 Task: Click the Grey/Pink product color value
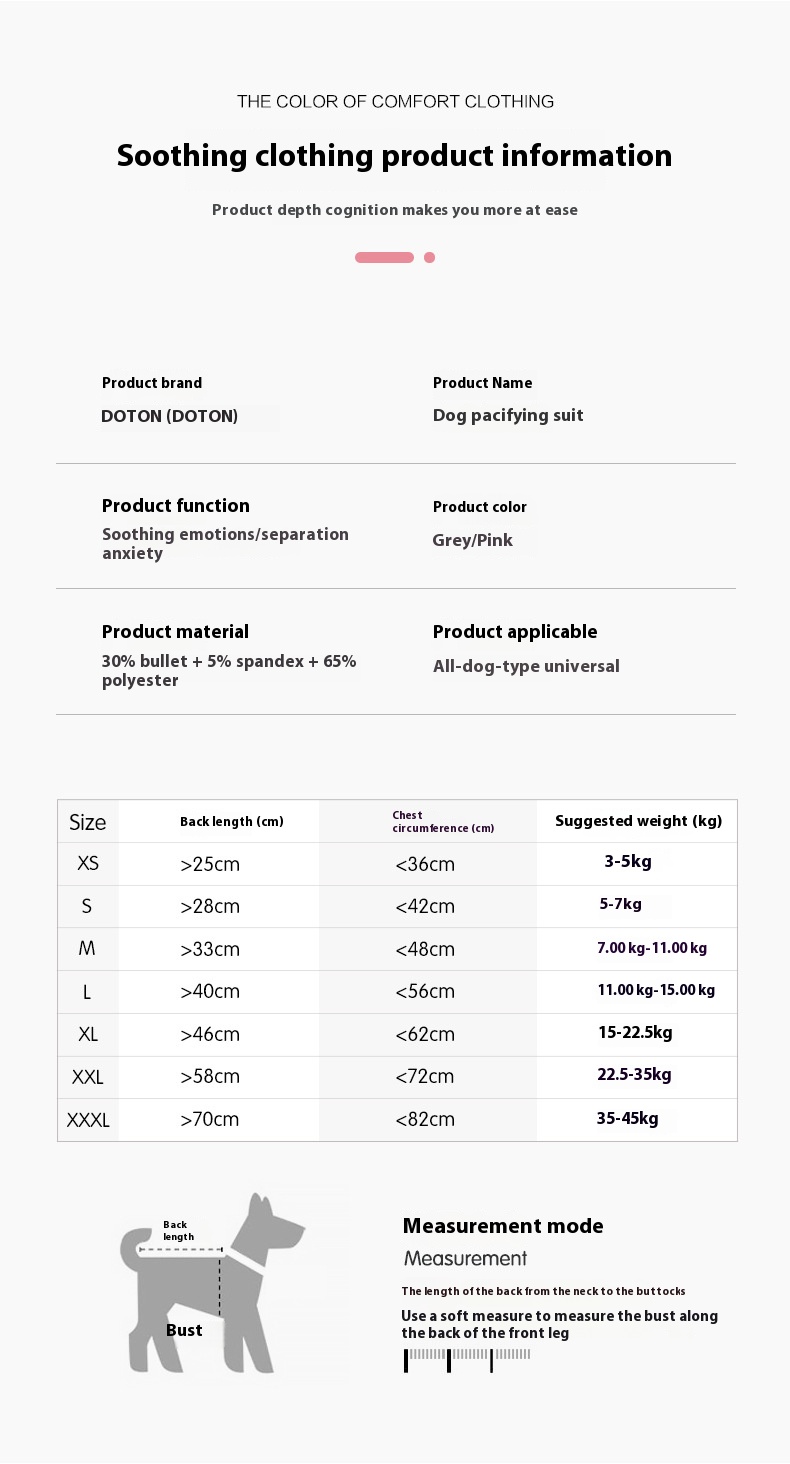pos(472,540)
